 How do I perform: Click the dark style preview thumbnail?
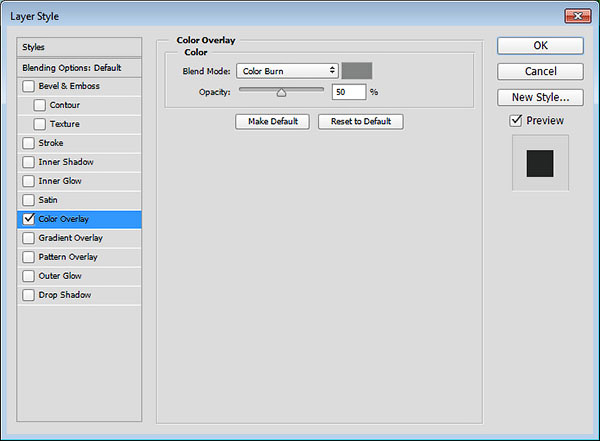[540, 163]
